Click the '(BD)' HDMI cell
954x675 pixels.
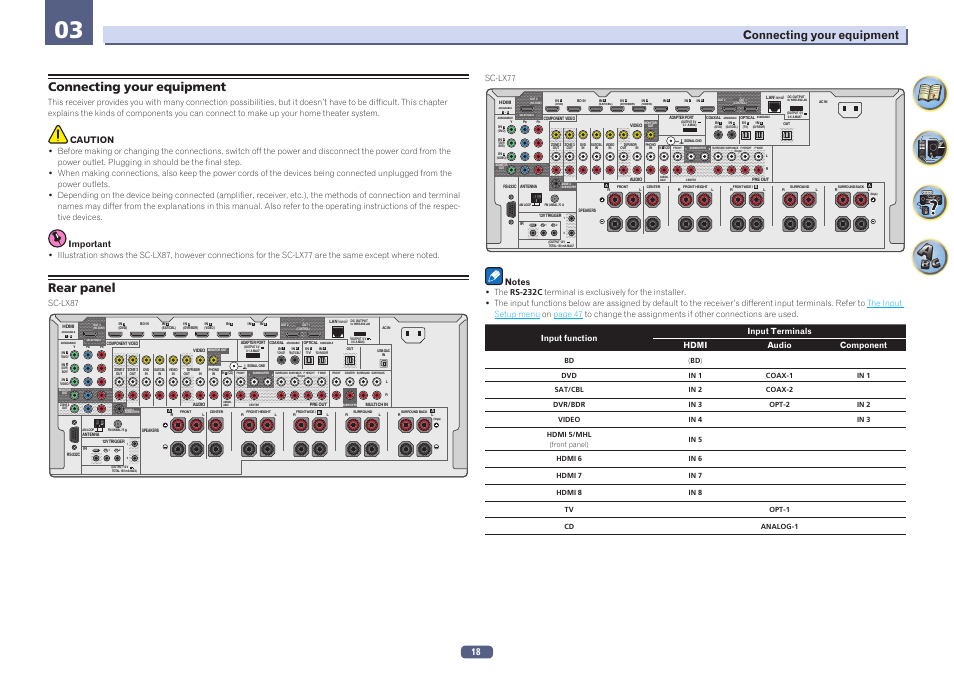(695, 360)
